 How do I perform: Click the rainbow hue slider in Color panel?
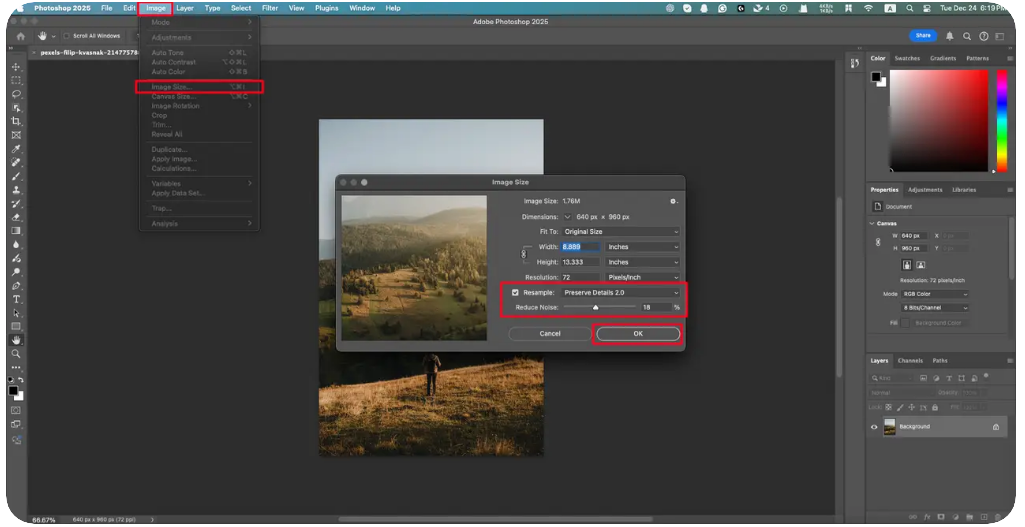(x=1002, y=121)
